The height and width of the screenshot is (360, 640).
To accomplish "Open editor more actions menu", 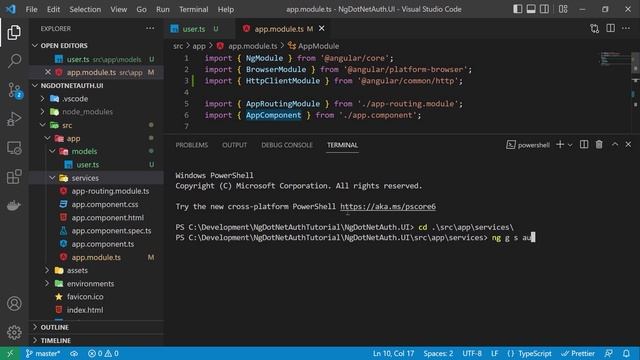I will [626, 28].
